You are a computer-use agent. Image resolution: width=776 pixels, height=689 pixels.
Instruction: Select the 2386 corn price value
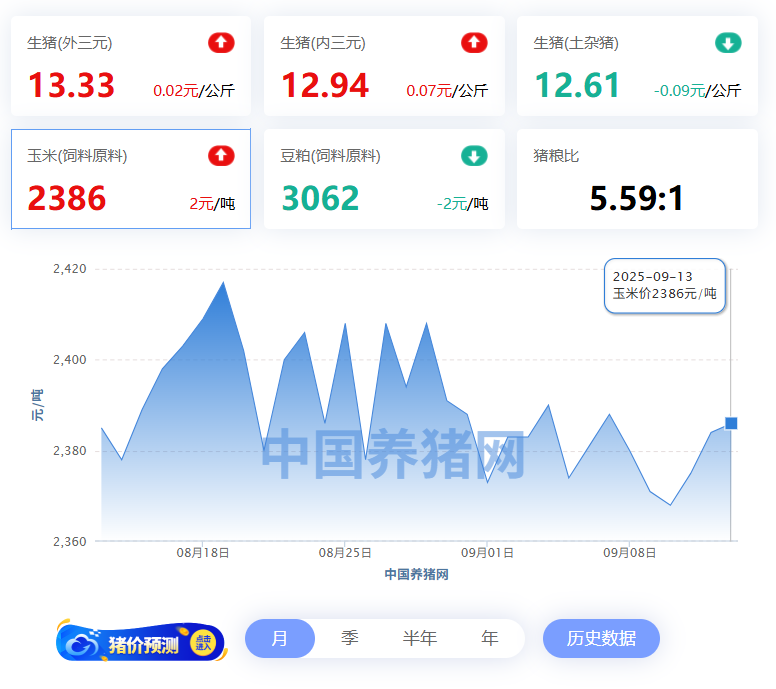[67, 198]
